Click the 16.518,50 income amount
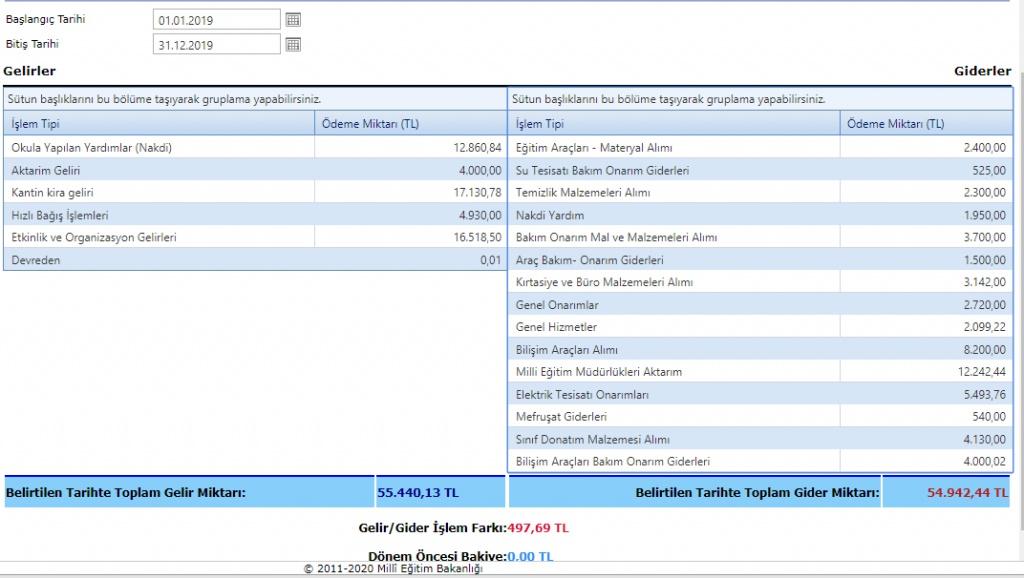Screen dimensions: 1024x578 point(477,237)
